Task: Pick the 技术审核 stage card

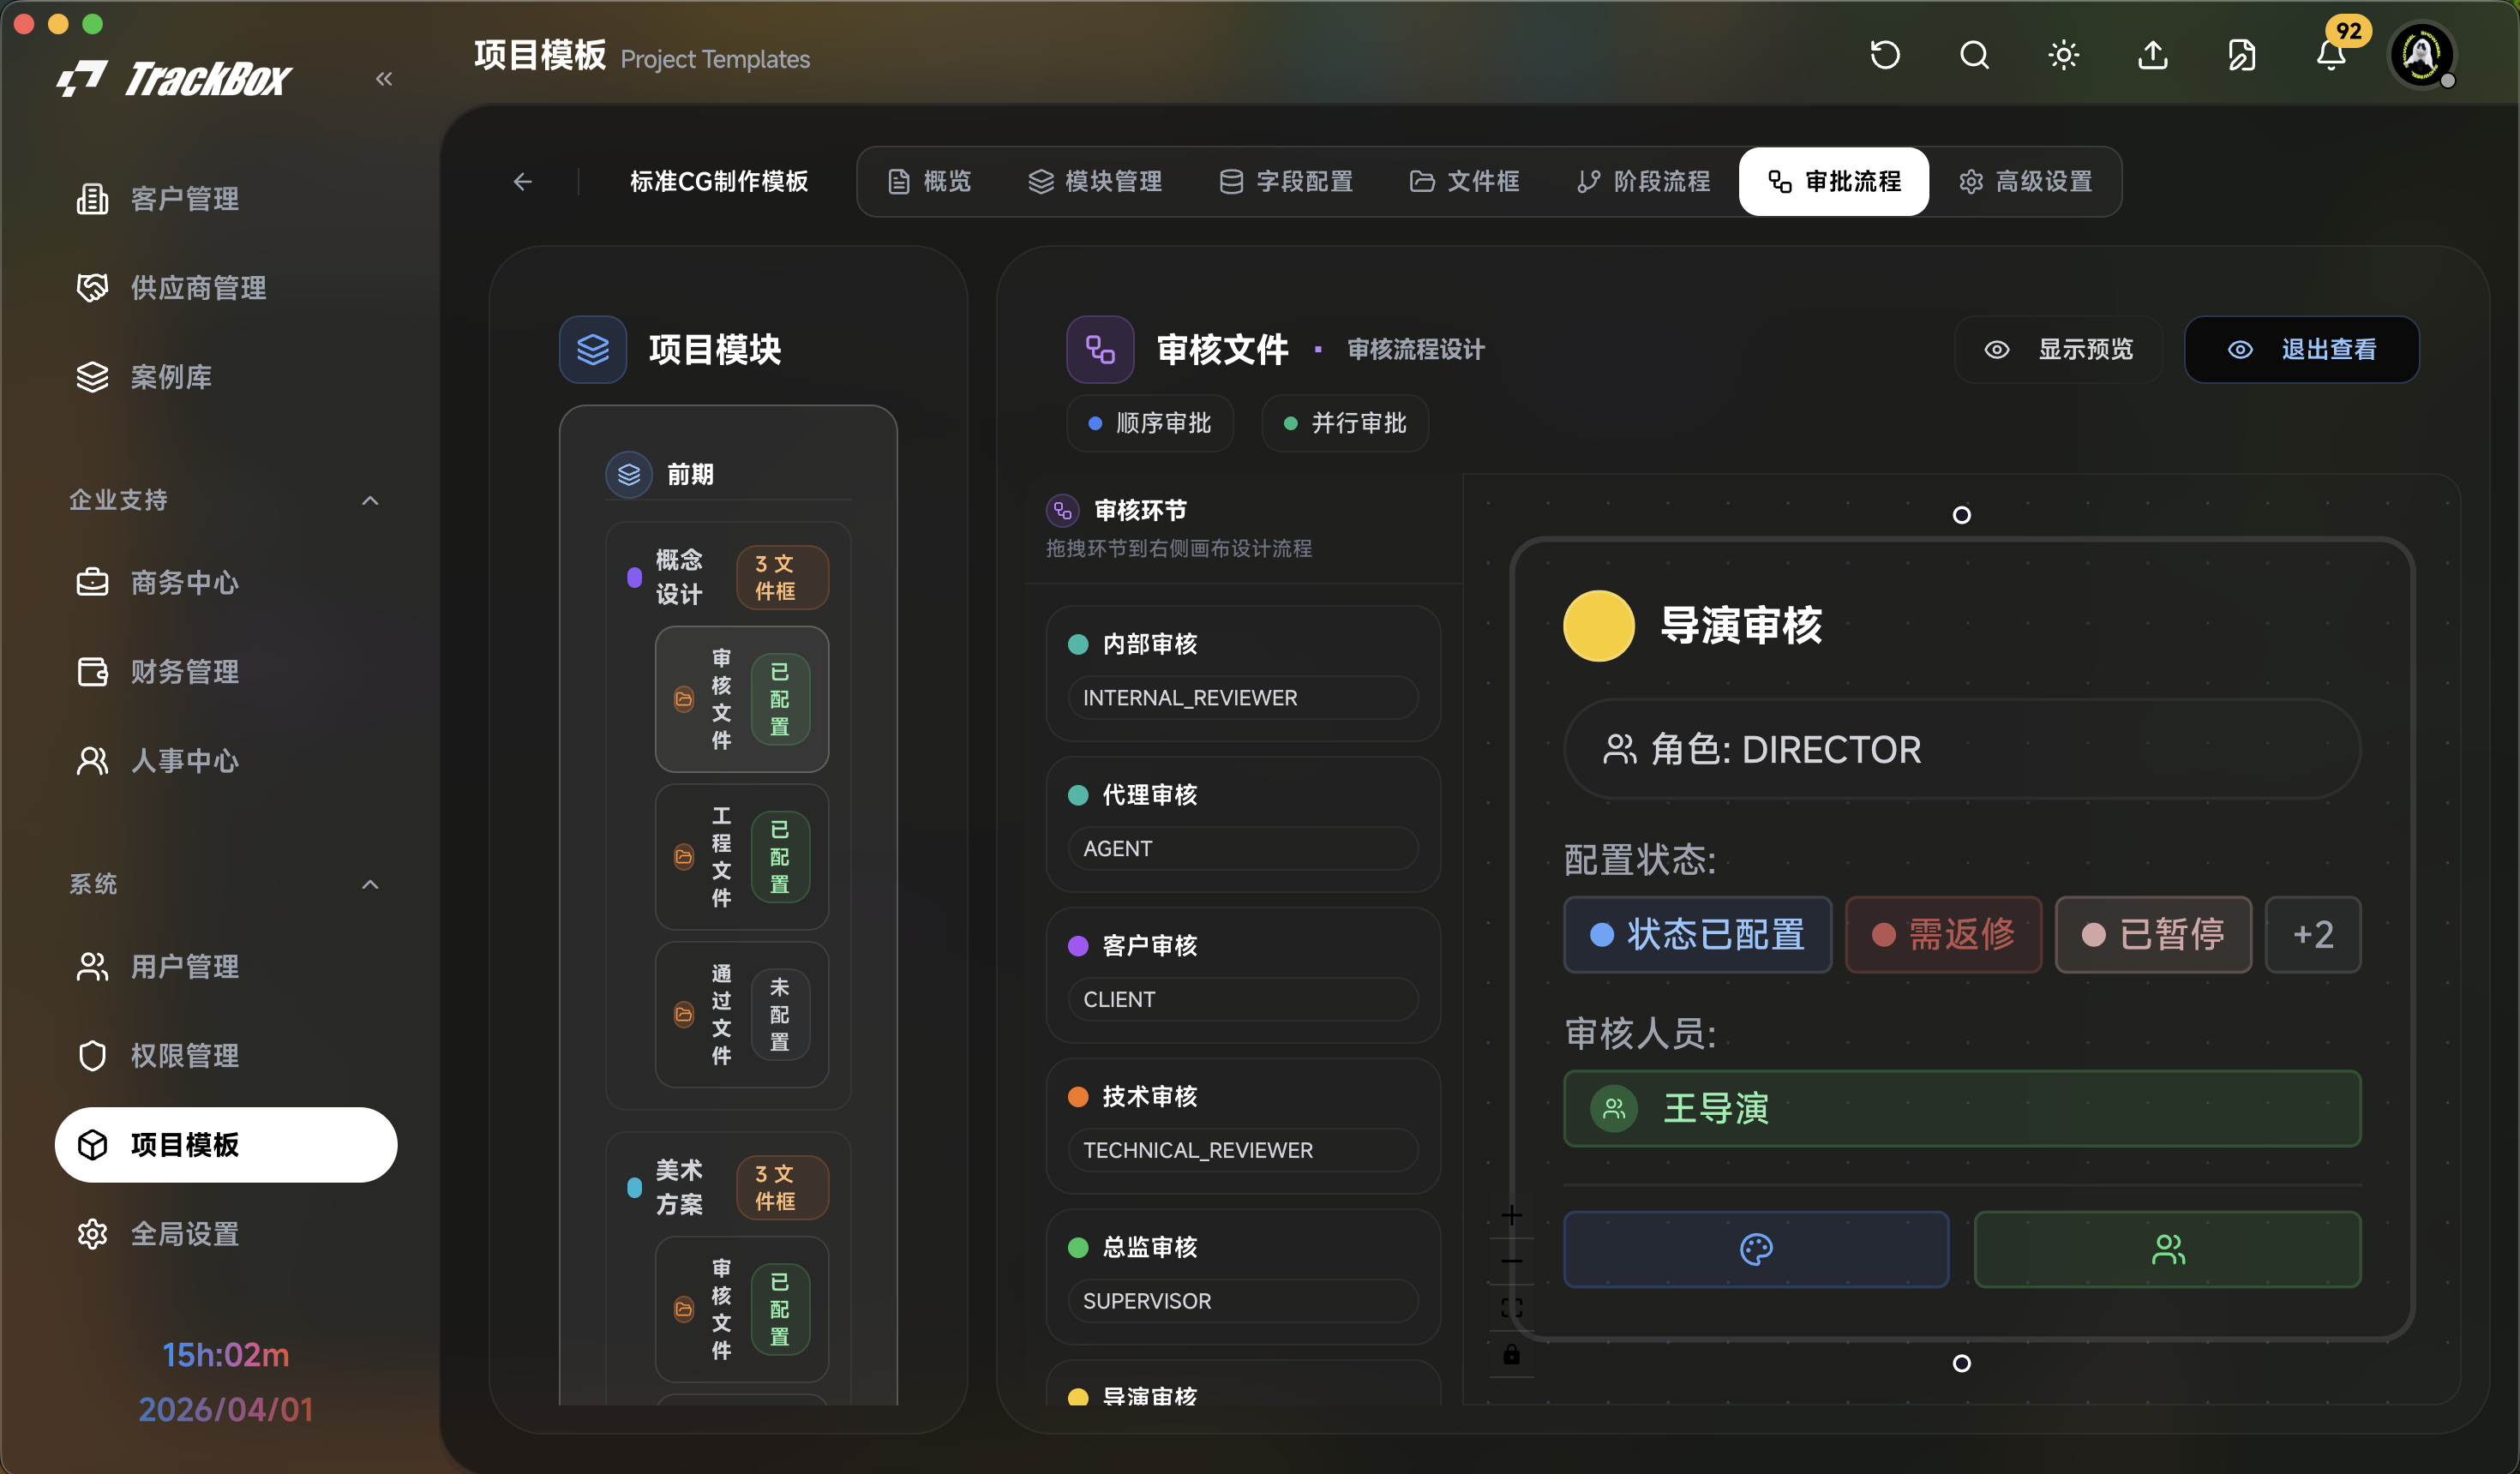Action: (1243, 1126)
